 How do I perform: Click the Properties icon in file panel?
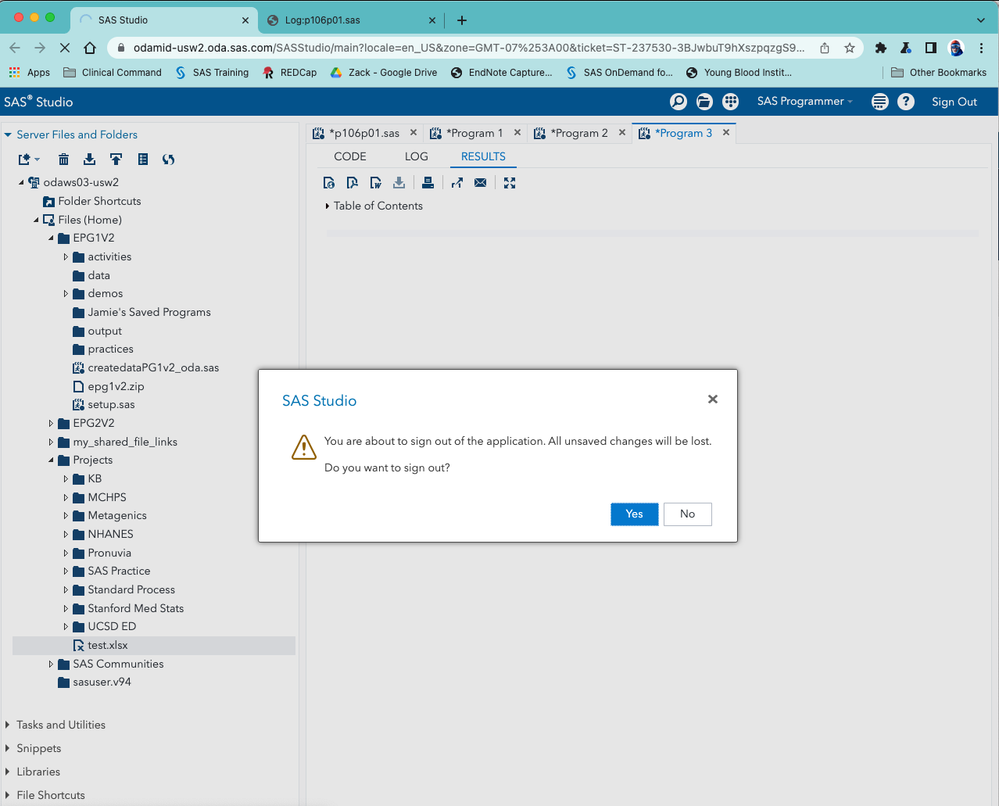(x=143, y=159)
